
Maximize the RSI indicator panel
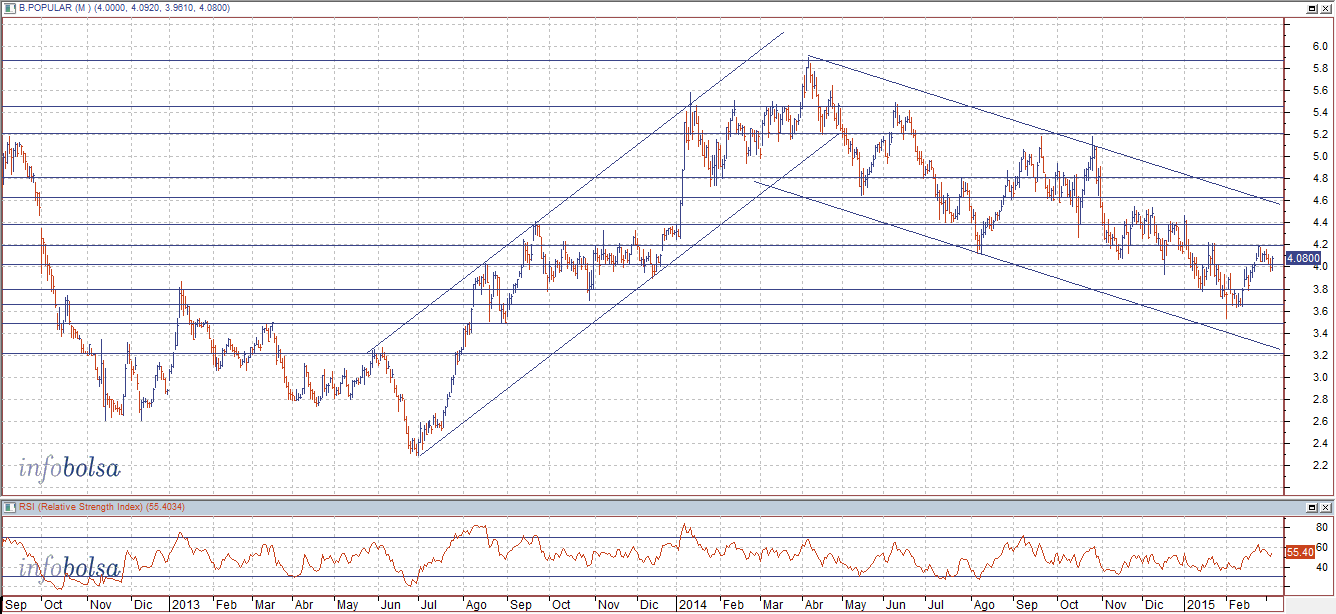1311,507
